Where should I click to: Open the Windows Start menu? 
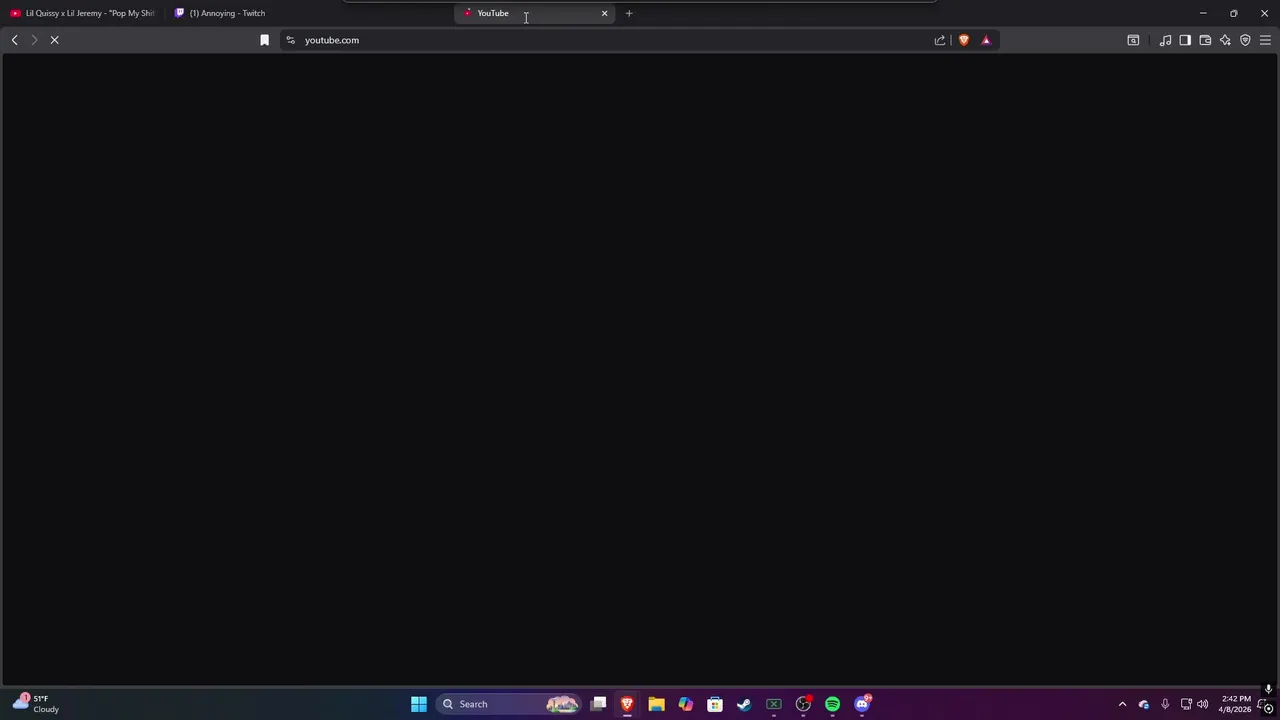tap(419, 704)
